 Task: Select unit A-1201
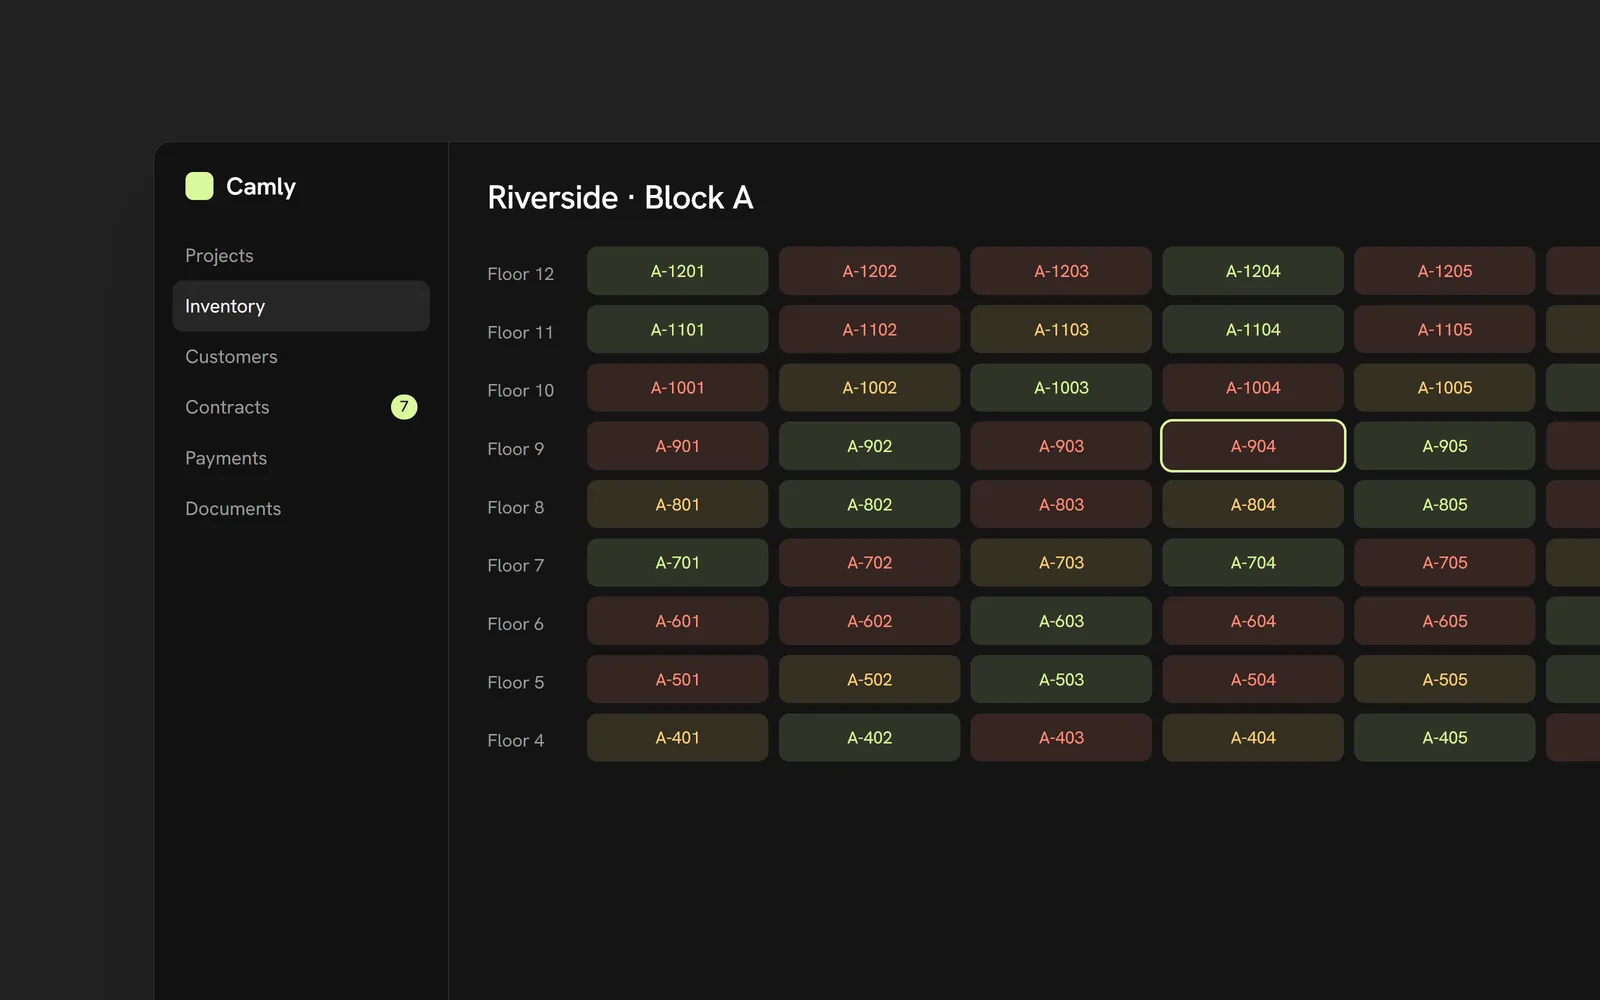pyautogui.click(x=678, y=271)
